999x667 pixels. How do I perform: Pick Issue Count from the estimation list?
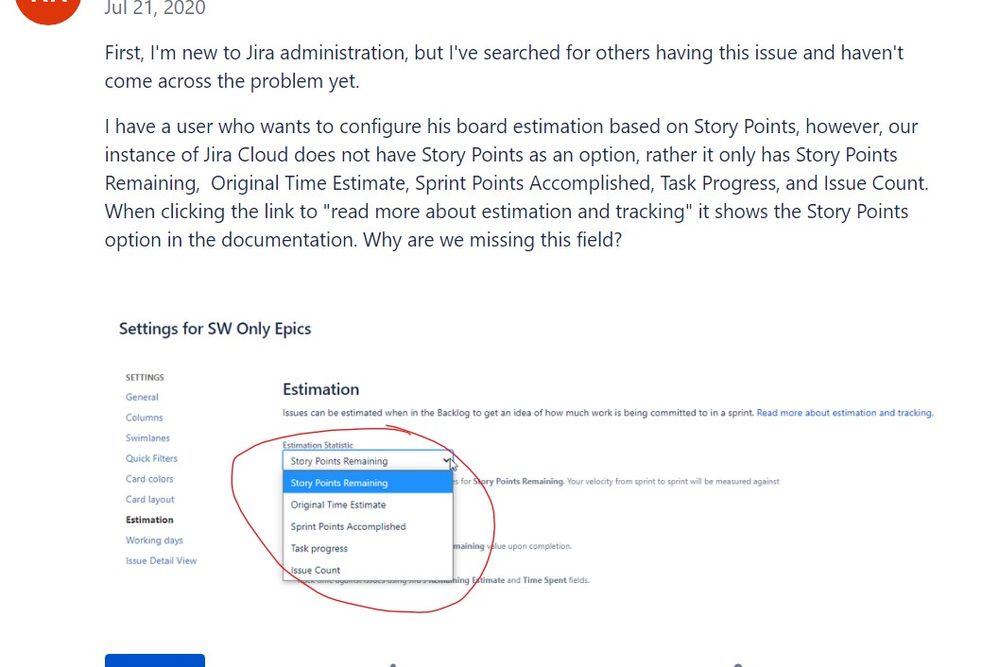(x=313, y=569)
